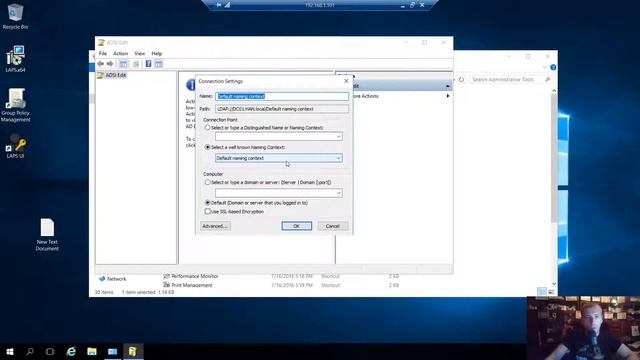Click the show/hide action pane toolbar icon
Viewport: 640px width, 360px height.
[x=158, y=64]
